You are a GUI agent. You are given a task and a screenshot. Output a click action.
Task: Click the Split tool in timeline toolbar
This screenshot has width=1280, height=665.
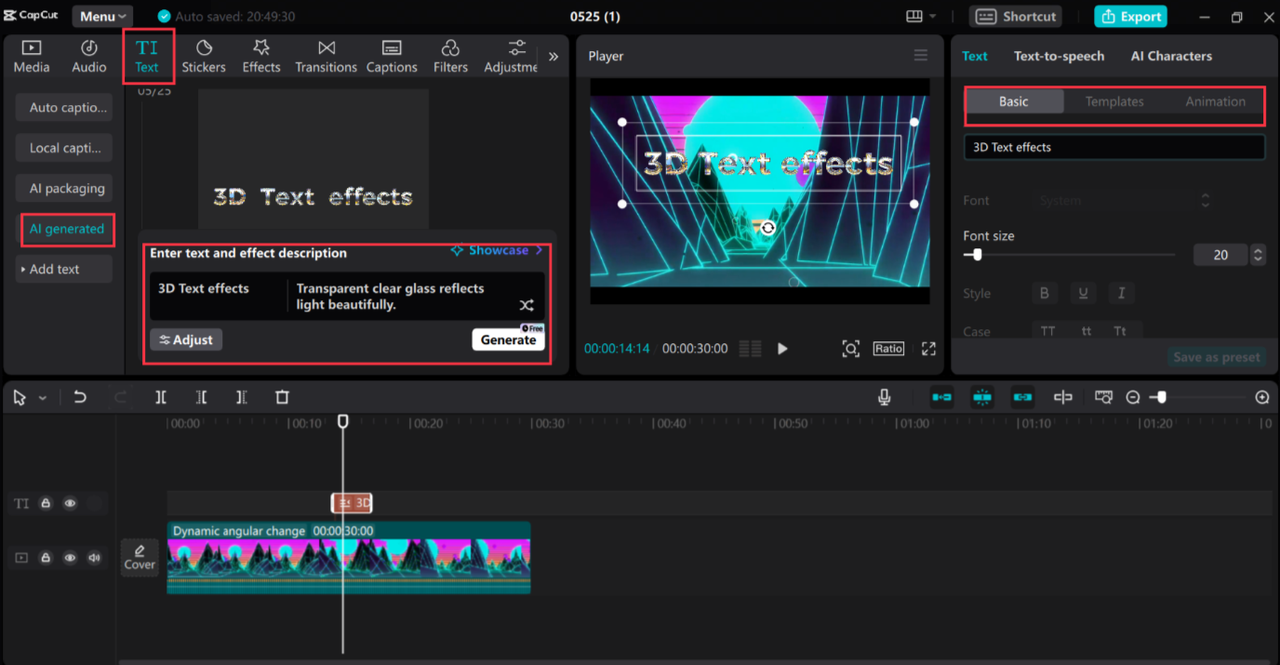[161, 397]
